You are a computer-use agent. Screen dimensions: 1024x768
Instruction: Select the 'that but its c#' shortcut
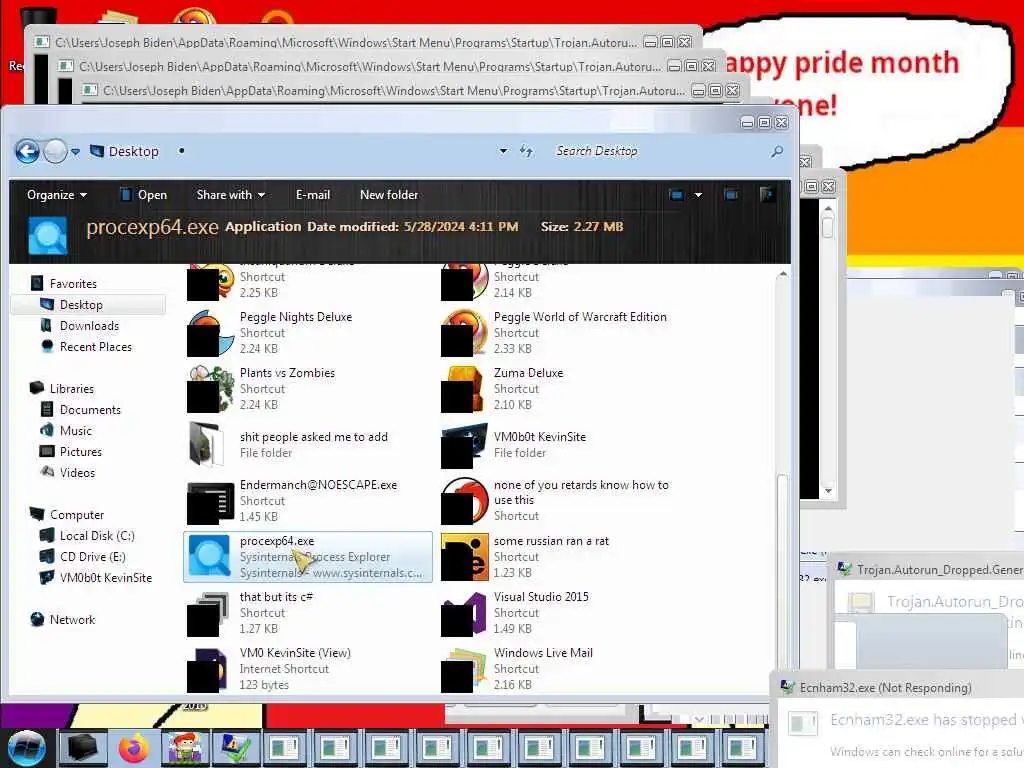(x=307, y=613)
